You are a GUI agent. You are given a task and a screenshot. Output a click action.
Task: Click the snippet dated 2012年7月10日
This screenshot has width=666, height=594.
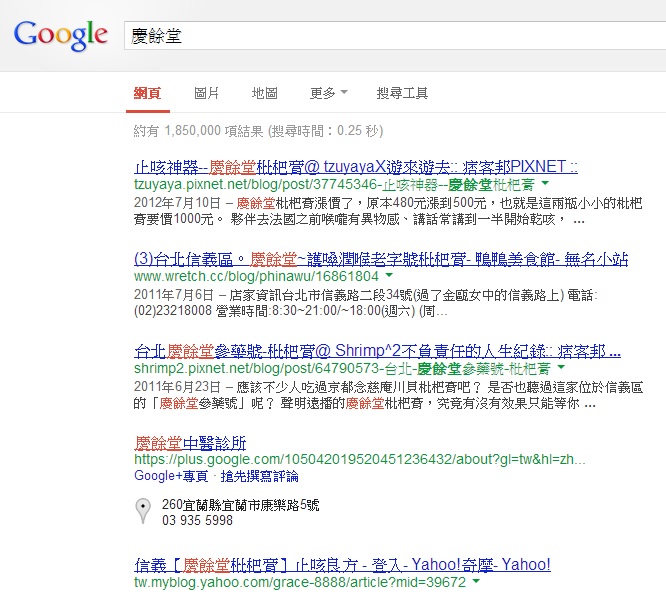click(388, 211)
